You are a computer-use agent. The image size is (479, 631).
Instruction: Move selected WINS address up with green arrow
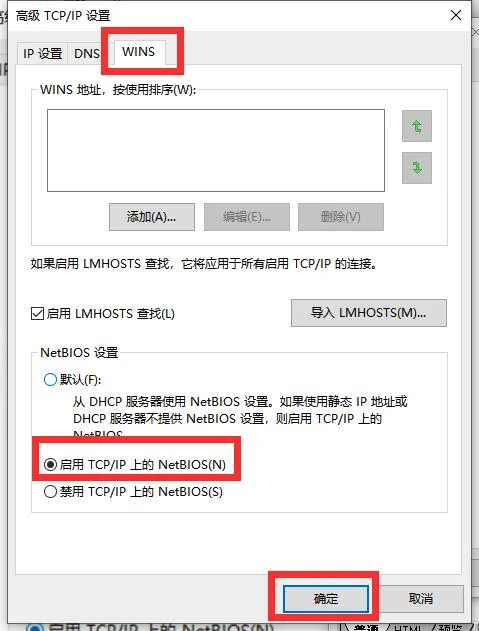point(417,126)
